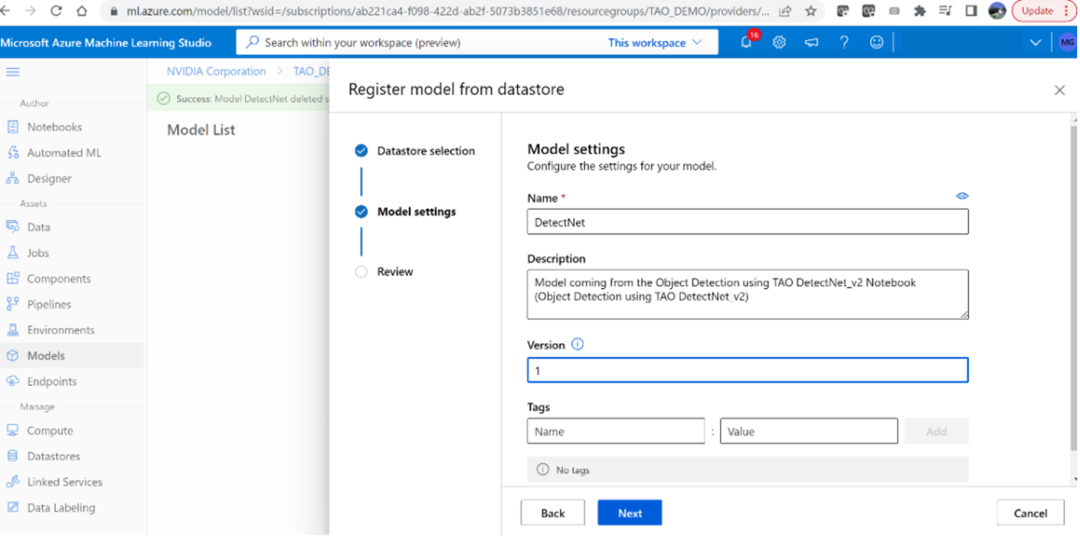This screenshot has width=1080, height=536.
Task: Click the Version info icon
Action: point(577,344)
